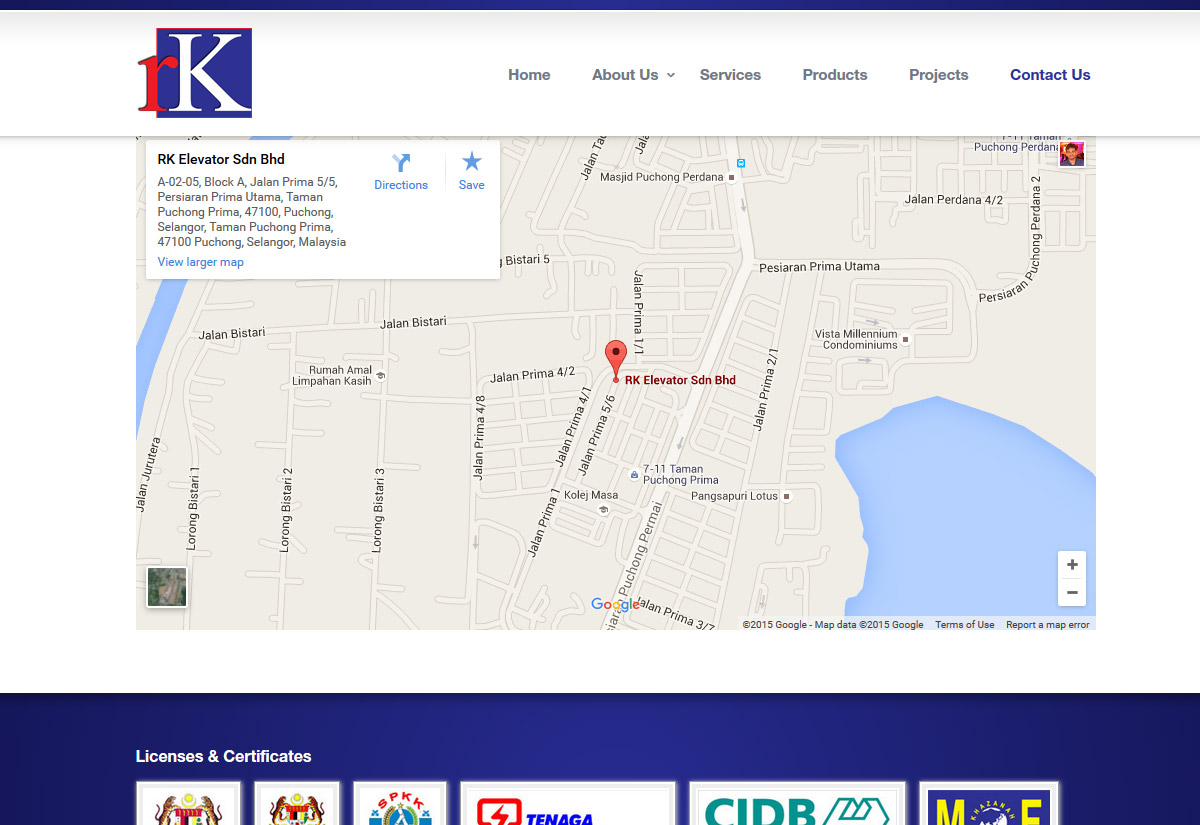Zoom out using the minus button
This screenshot has height=825, width=1200.
pos(1072,593)
